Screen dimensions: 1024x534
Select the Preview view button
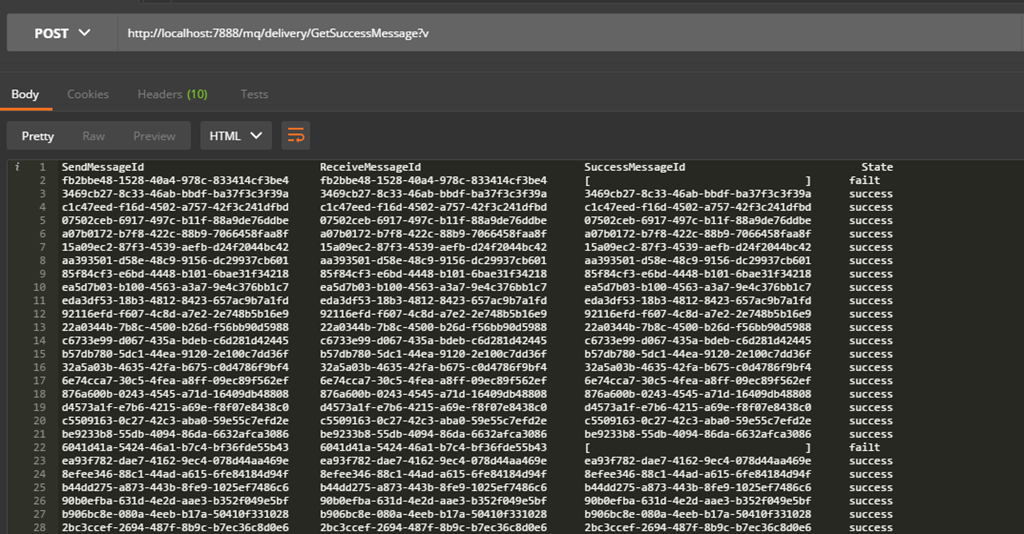point(154,136)
